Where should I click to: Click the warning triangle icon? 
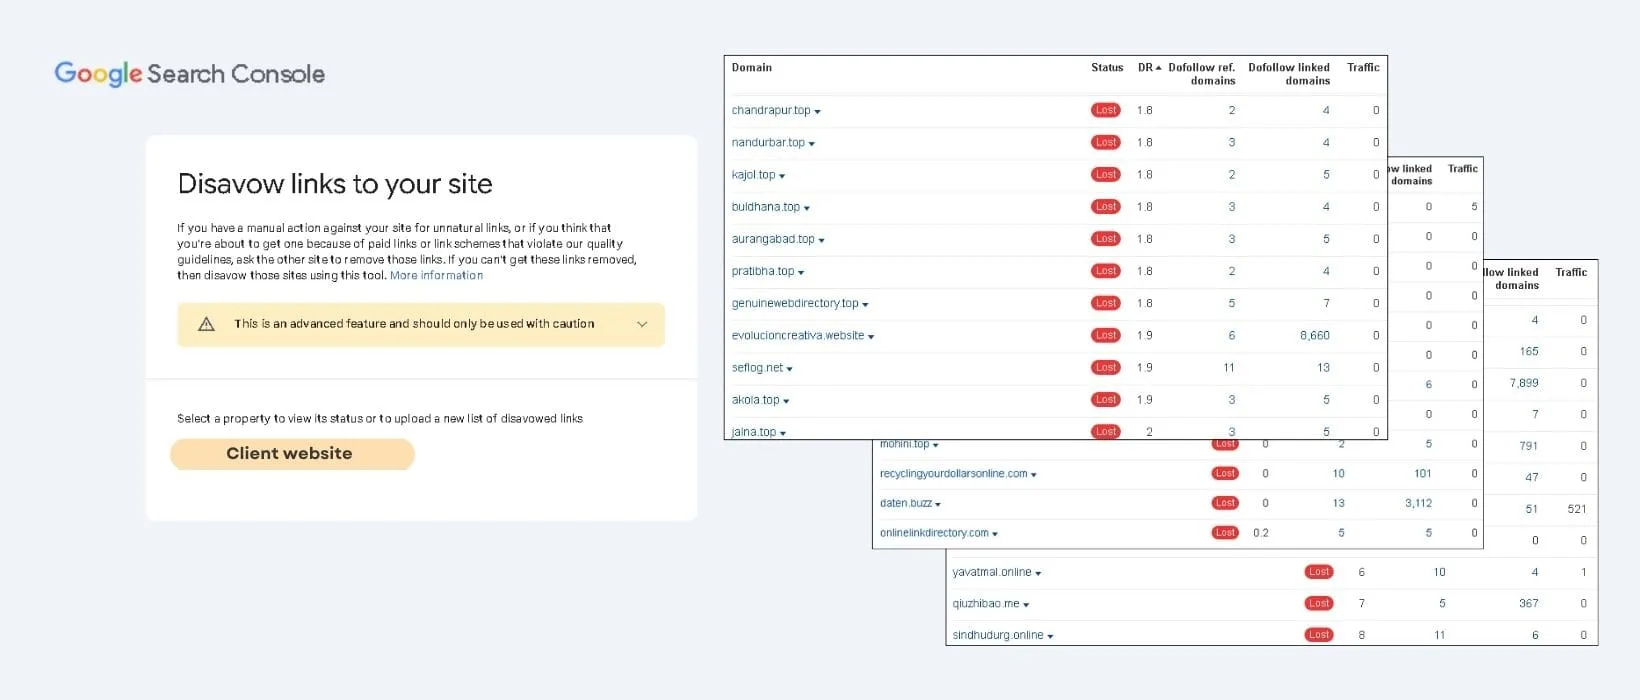[x=206, y=324]
